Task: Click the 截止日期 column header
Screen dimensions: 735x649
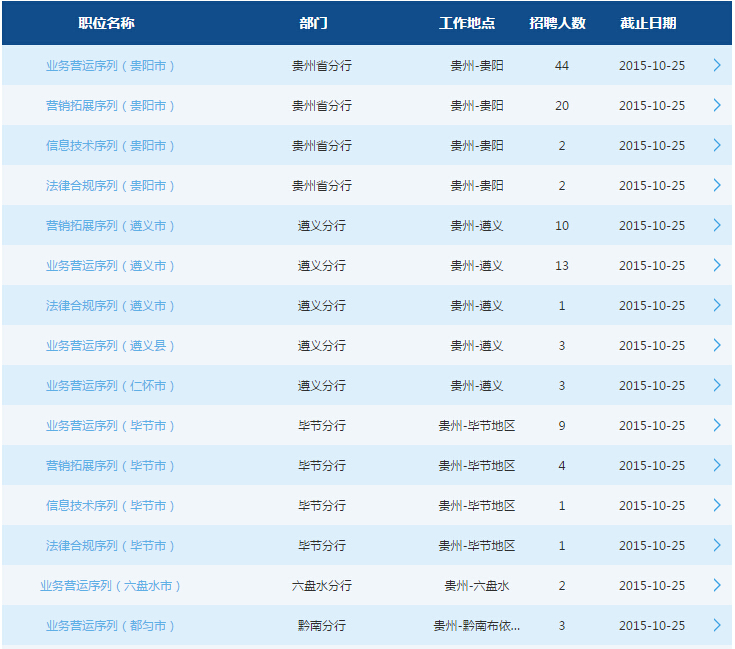Action: click(648, 23)
